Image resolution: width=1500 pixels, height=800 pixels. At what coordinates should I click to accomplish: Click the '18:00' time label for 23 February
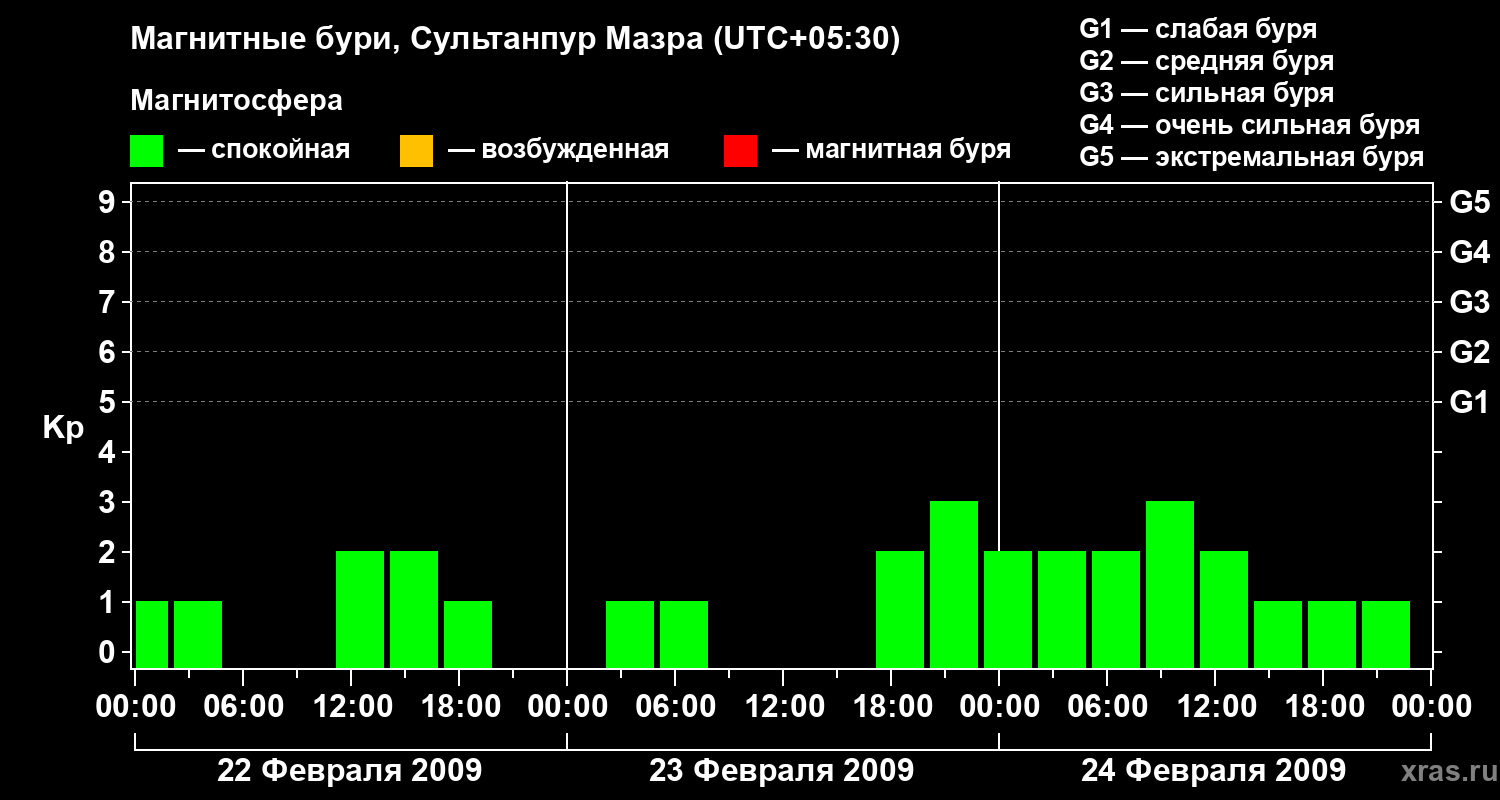click(x=891, y=707)
